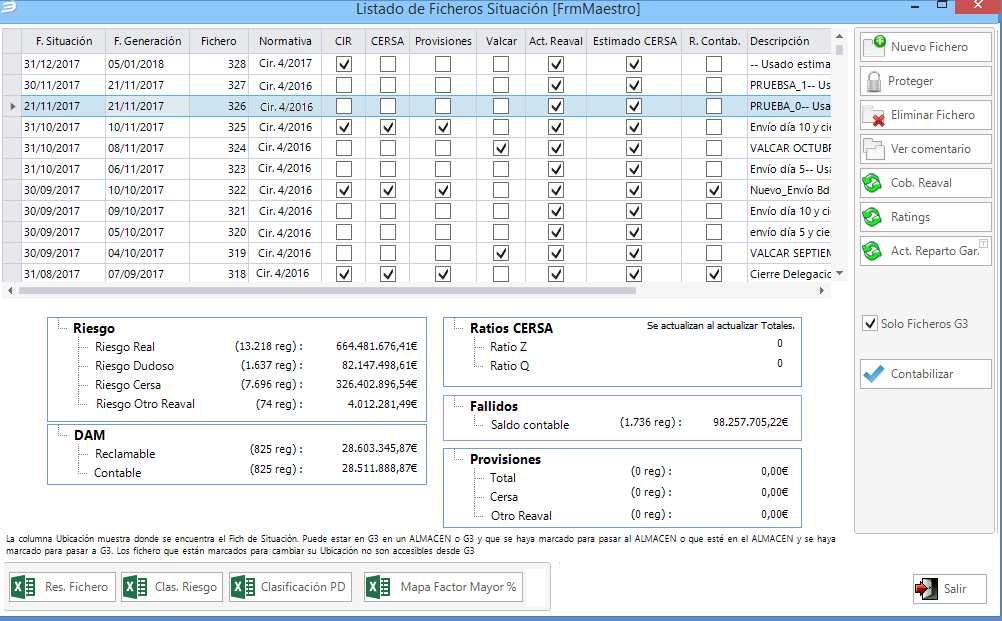Select Reclamable under DAM
1002x621 pixels.
pos(125,454)
